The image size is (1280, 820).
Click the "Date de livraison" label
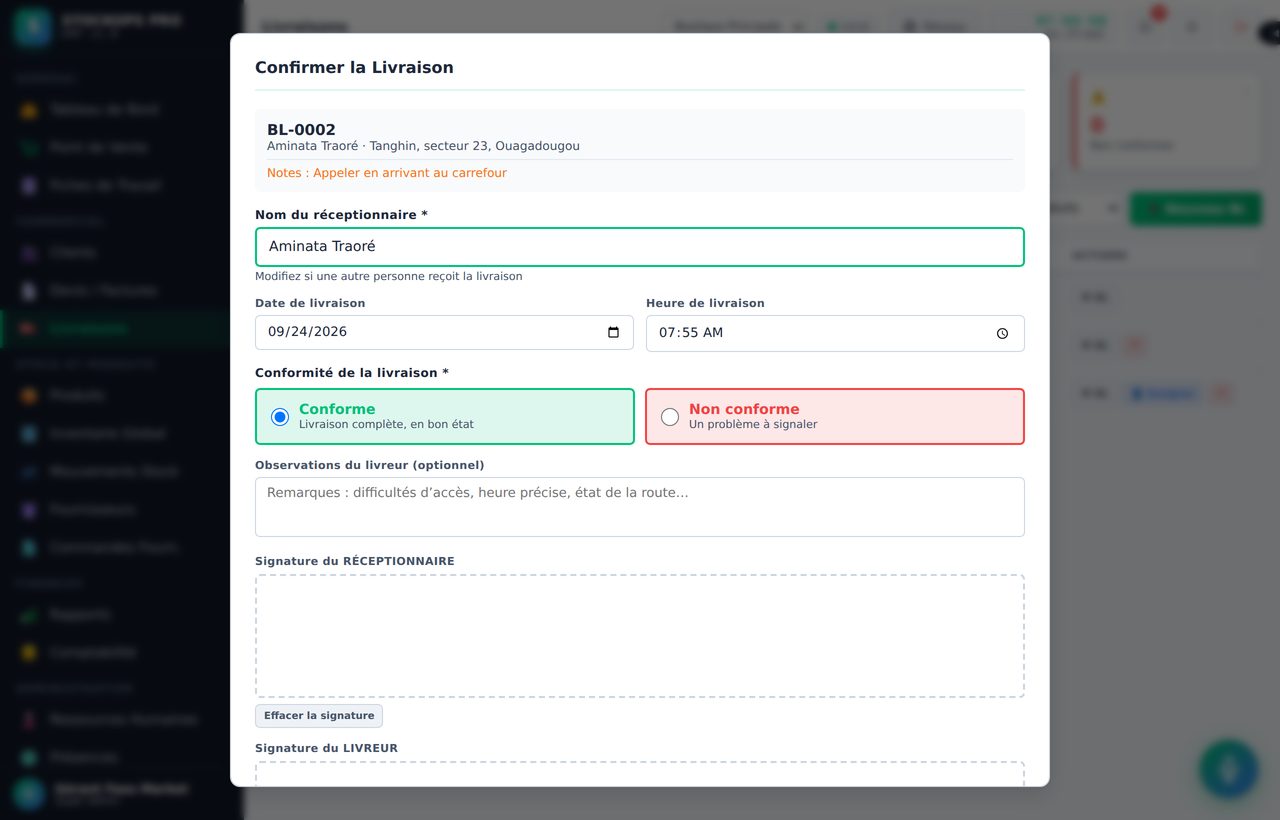tap(310, 303)
